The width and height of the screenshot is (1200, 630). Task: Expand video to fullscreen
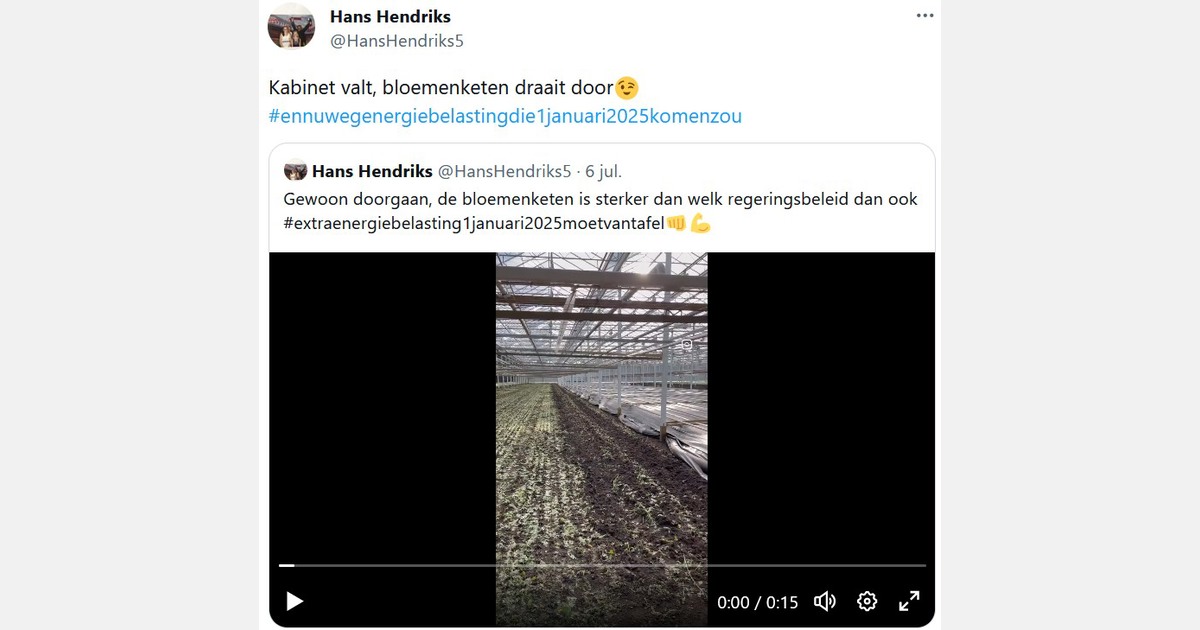[x=909, y=601]
